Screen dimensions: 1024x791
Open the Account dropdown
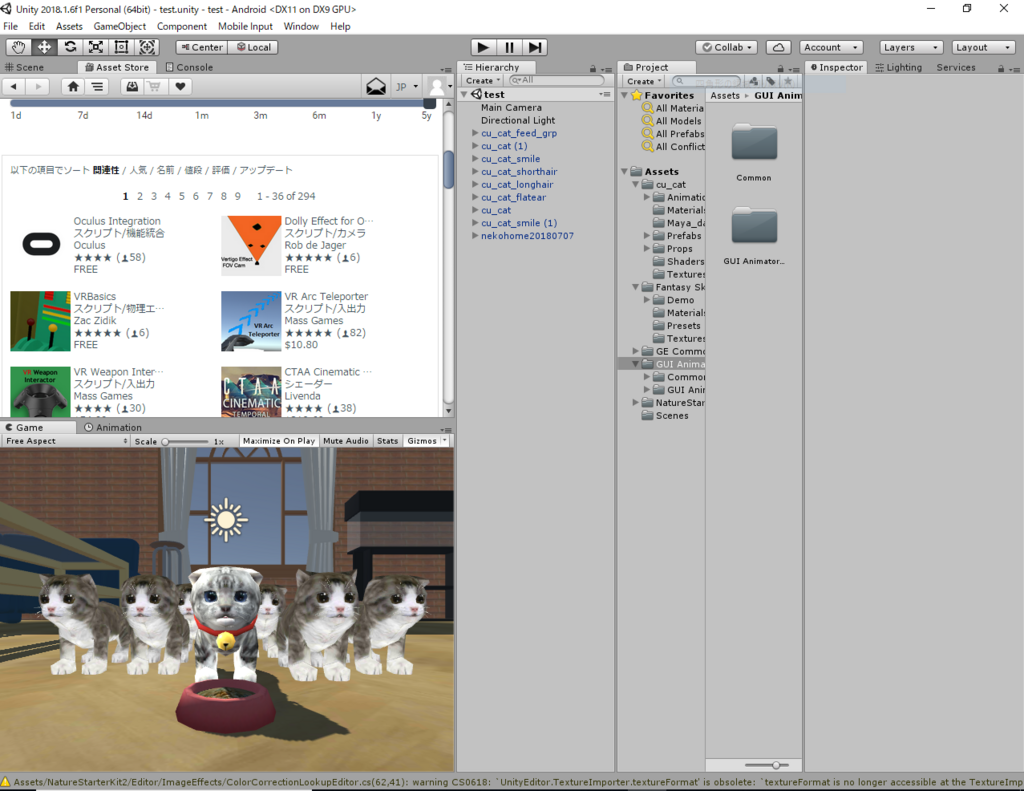click(831, 47)
